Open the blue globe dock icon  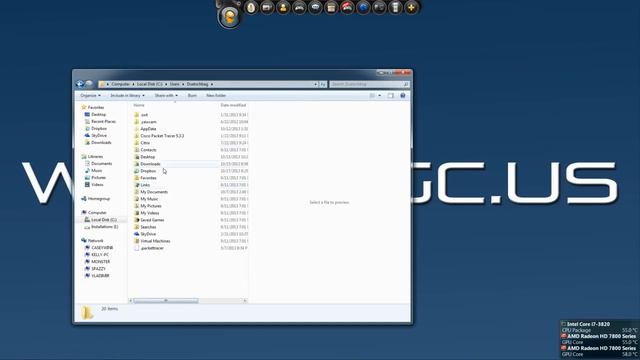click(x=363, y=7)
